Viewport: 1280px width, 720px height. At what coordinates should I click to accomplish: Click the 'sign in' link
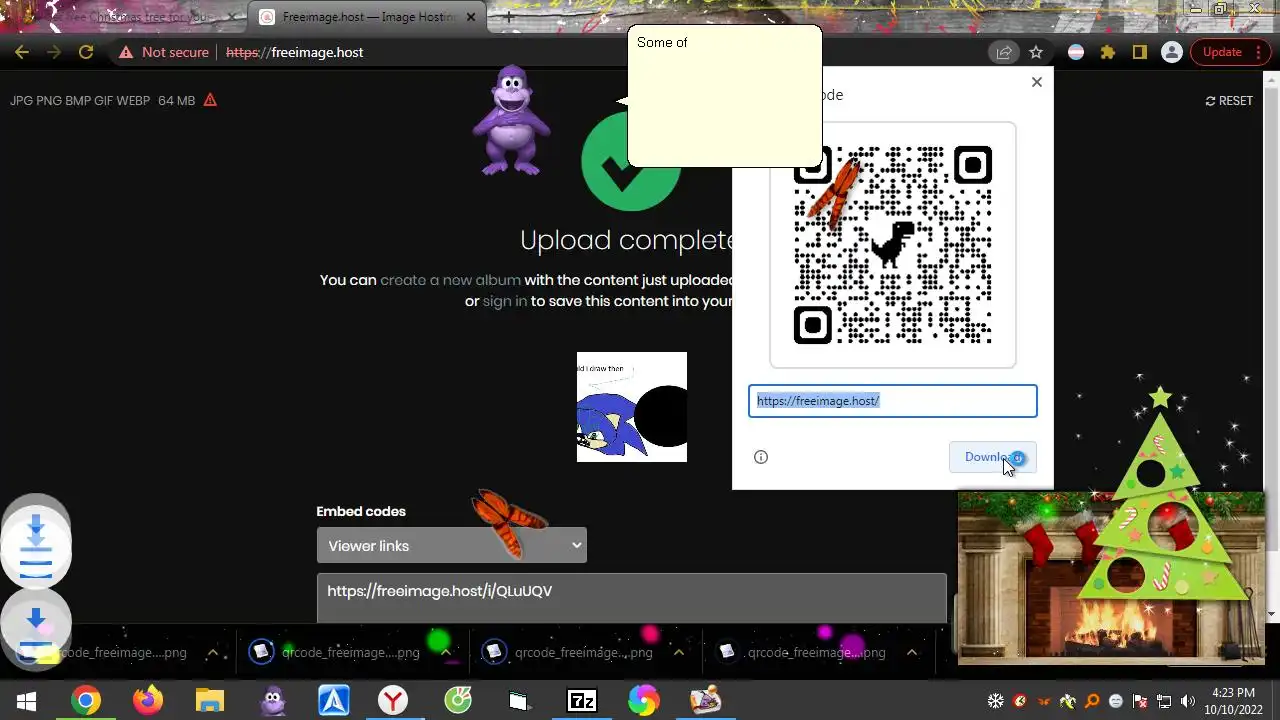point(505,301)
